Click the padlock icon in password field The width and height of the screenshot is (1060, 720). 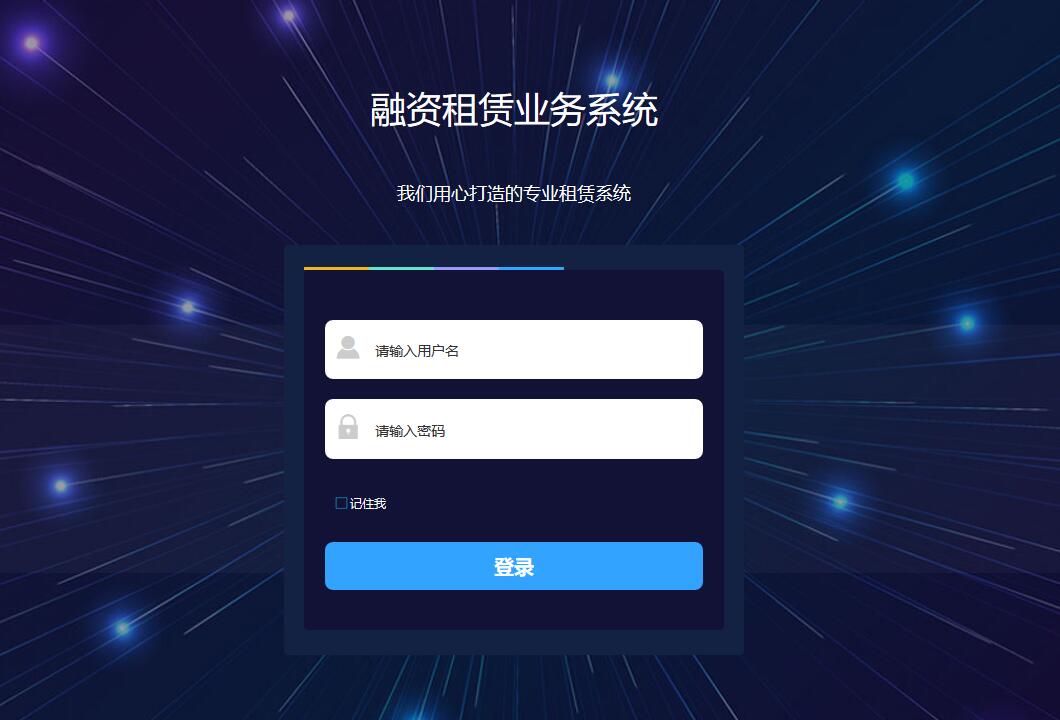[348, 427]
